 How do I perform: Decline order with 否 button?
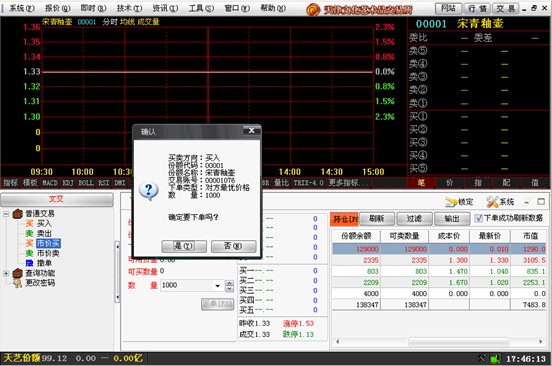coord(233,246)
